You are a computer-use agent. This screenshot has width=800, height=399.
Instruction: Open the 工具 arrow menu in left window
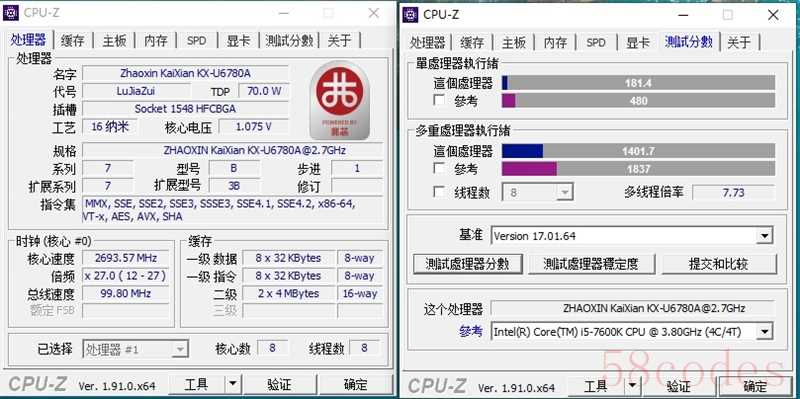(x=233, y=384)
